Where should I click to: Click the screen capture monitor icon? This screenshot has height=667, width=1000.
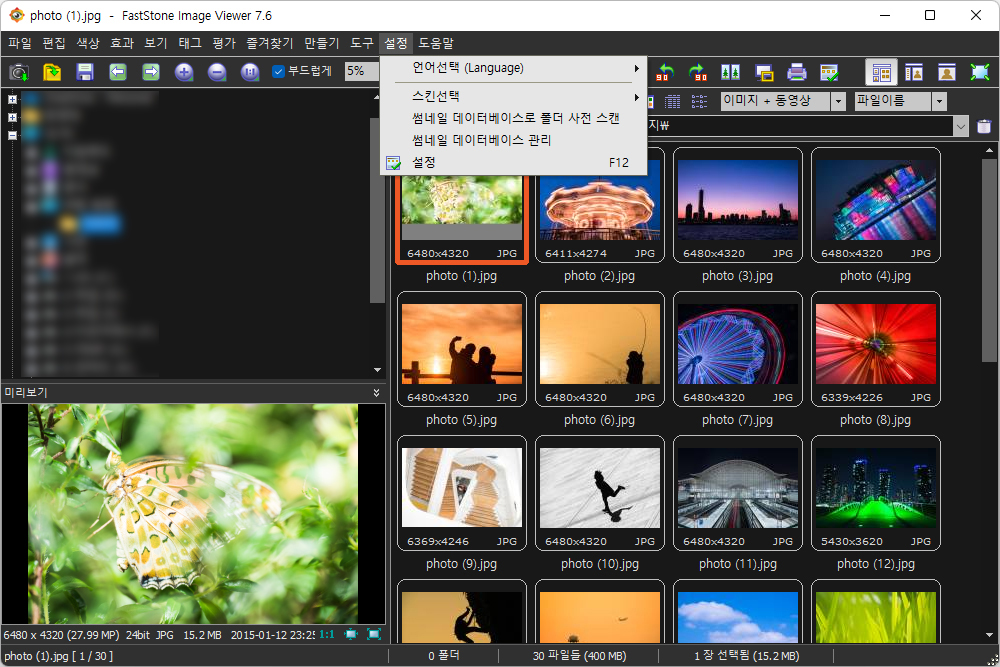pos(764,72)
